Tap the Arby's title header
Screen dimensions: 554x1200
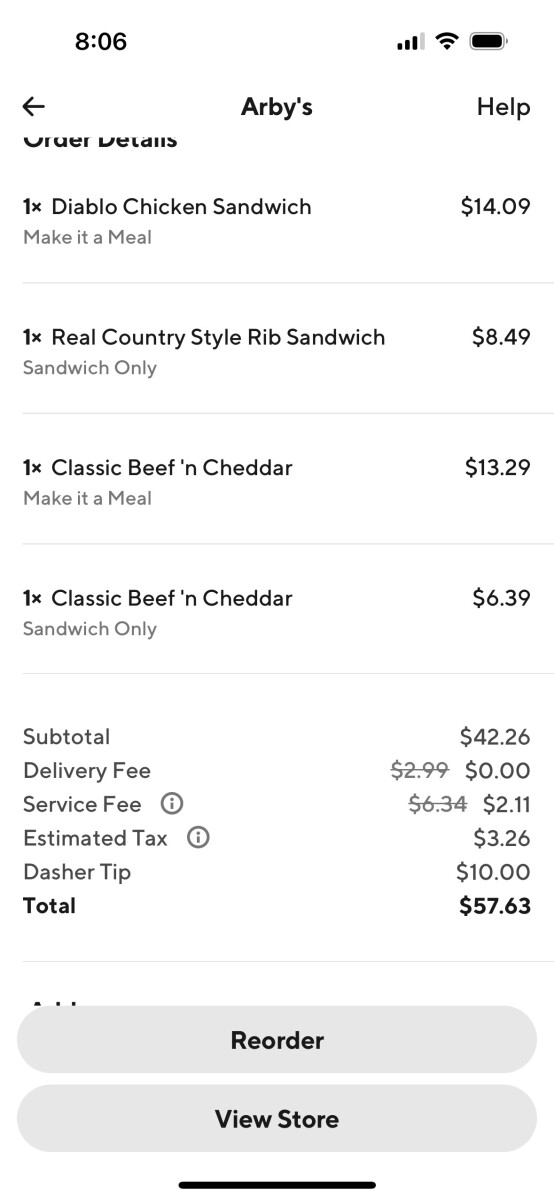click(277, 107)
